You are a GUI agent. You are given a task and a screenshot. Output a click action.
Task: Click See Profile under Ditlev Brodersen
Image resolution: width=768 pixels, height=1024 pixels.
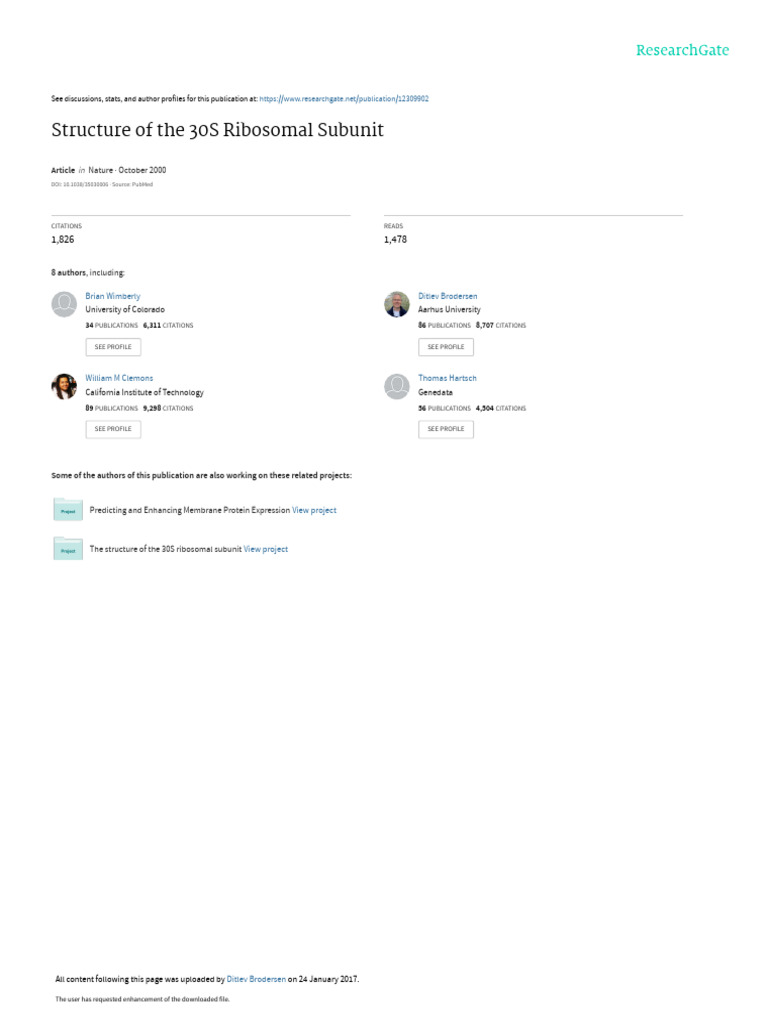click(x=446, y=347)
